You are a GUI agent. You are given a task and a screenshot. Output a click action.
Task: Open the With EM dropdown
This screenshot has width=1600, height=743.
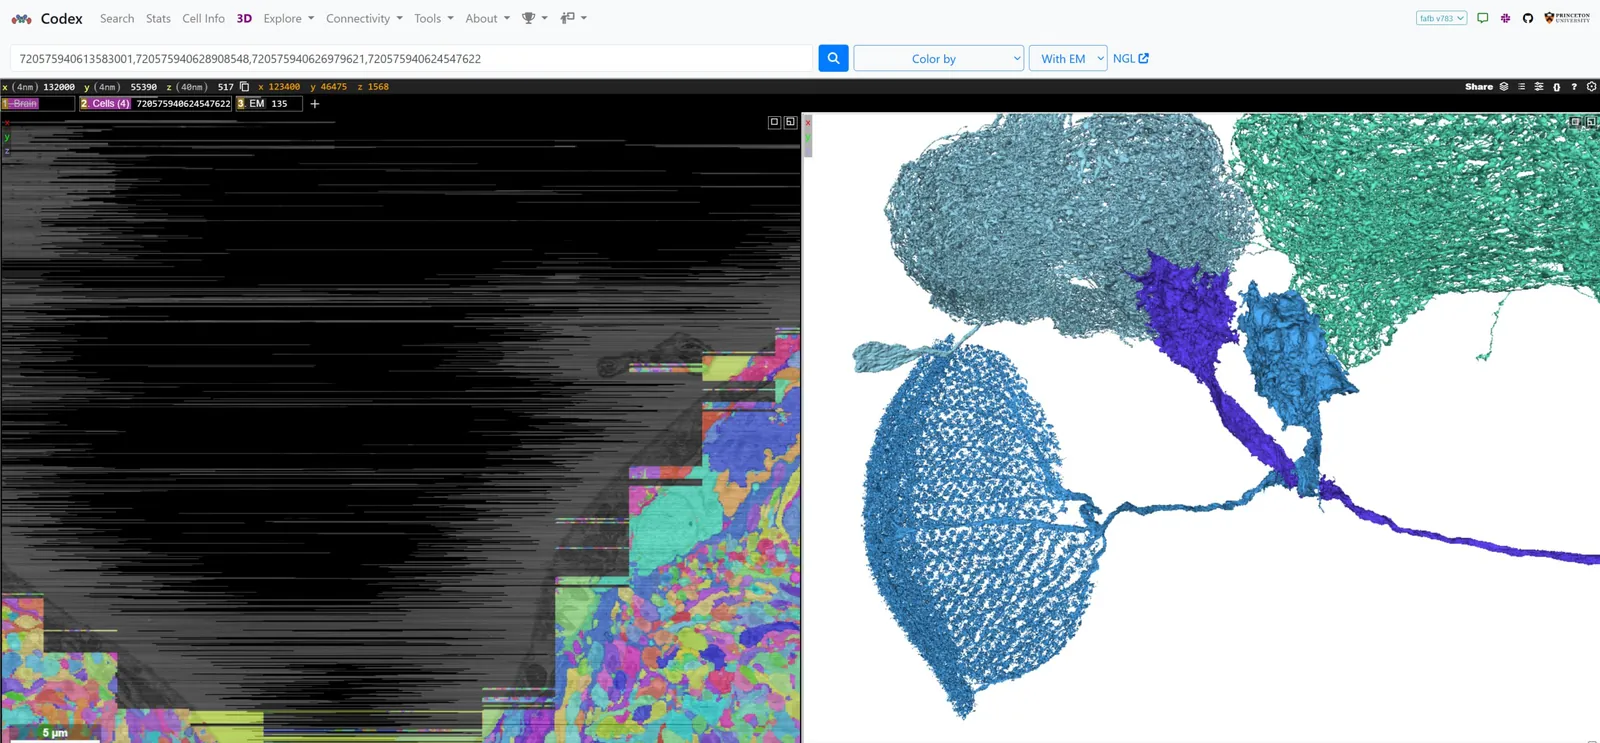pyautogui.click(x=1067, y=59)
